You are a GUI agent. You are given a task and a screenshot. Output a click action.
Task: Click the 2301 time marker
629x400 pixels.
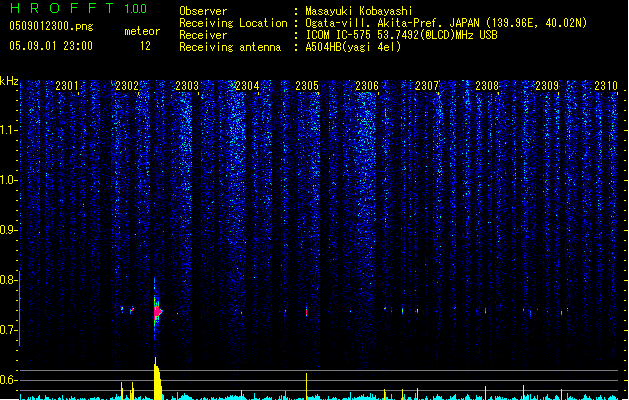coord(67,85)
